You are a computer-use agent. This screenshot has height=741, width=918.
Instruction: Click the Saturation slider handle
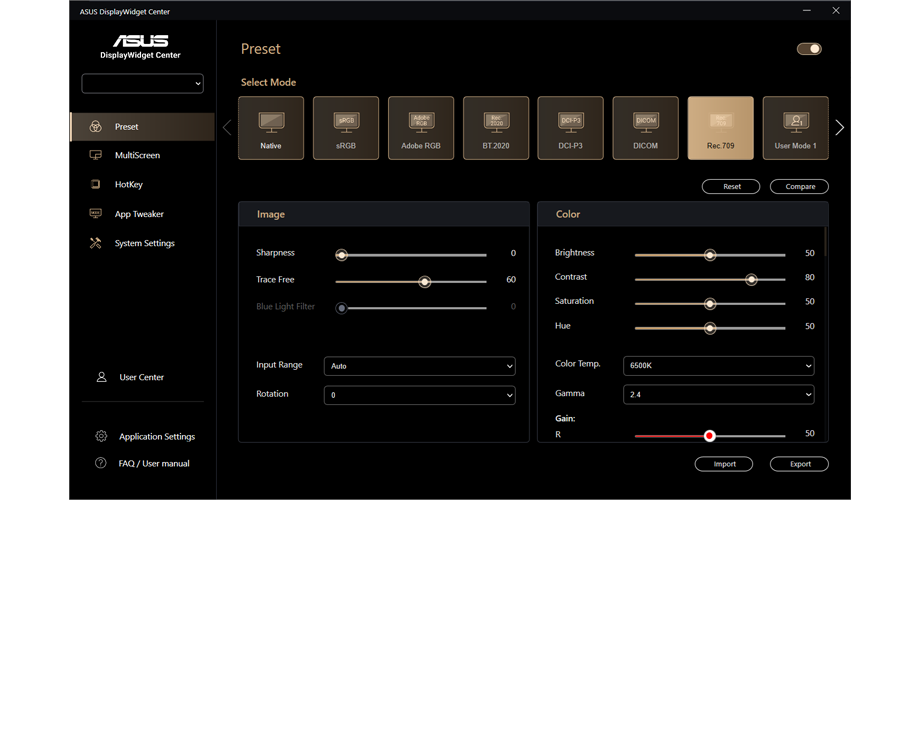pyautogui.click(x=710, y=304)
